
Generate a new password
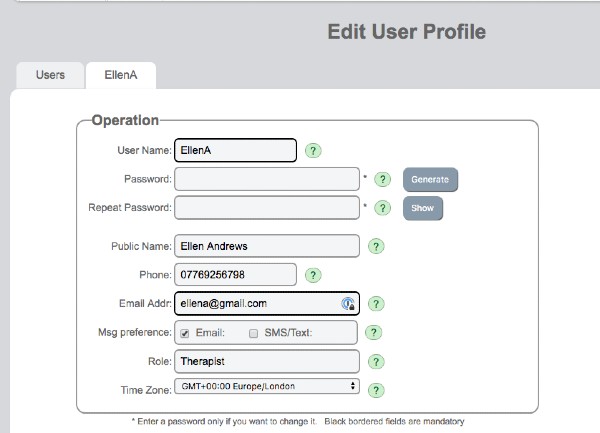pos(430,179)
